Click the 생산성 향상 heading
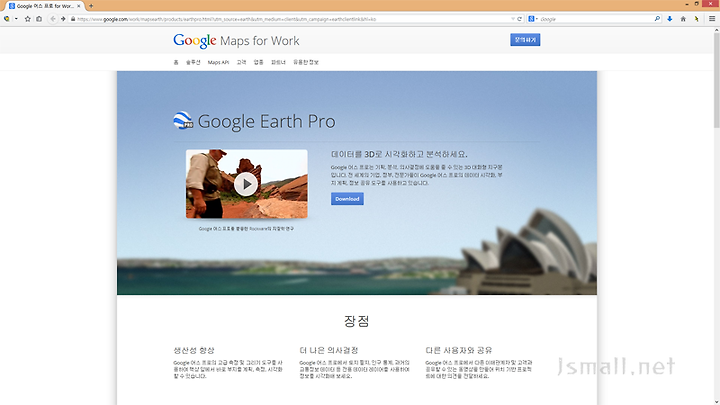 tap(194, 350)
